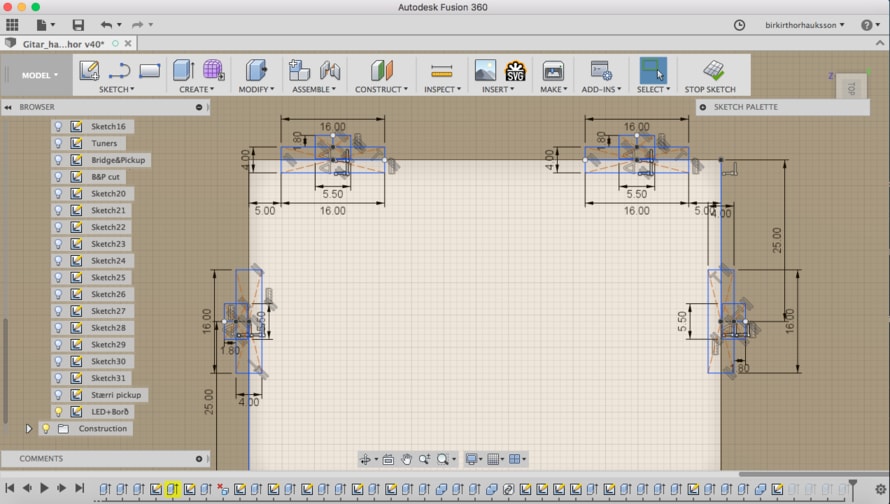Click the Insert SVG icon
This screenshot has width=890, height=504.
point(515,70)
